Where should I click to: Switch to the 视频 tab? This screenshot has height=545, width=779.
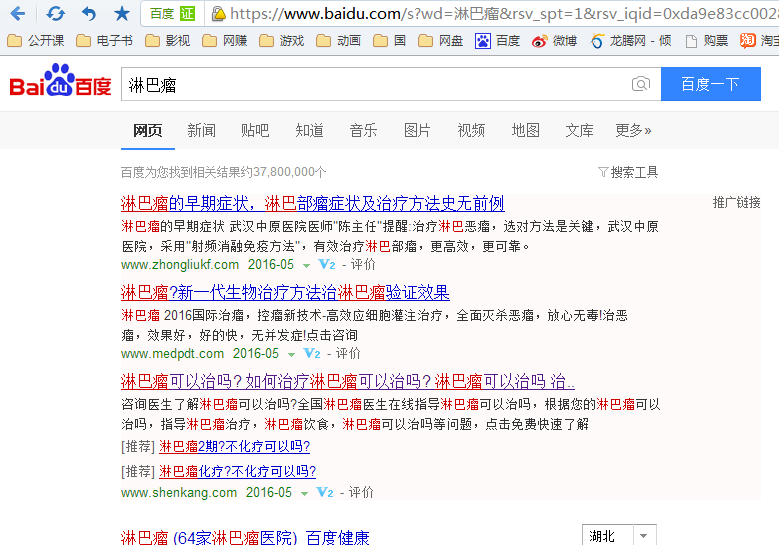click(x=471, y=130)
